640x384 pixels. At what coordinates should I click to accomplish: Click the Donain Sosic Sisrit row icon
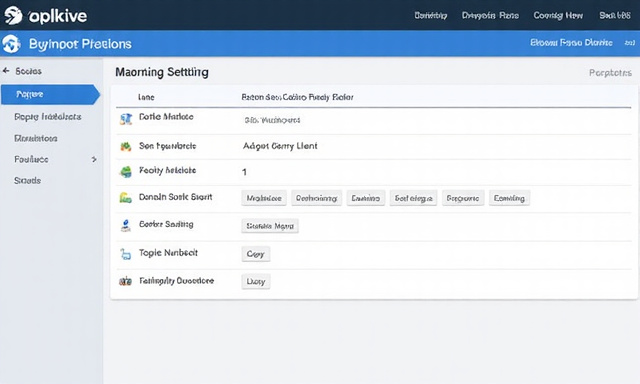tap(125, 198)
